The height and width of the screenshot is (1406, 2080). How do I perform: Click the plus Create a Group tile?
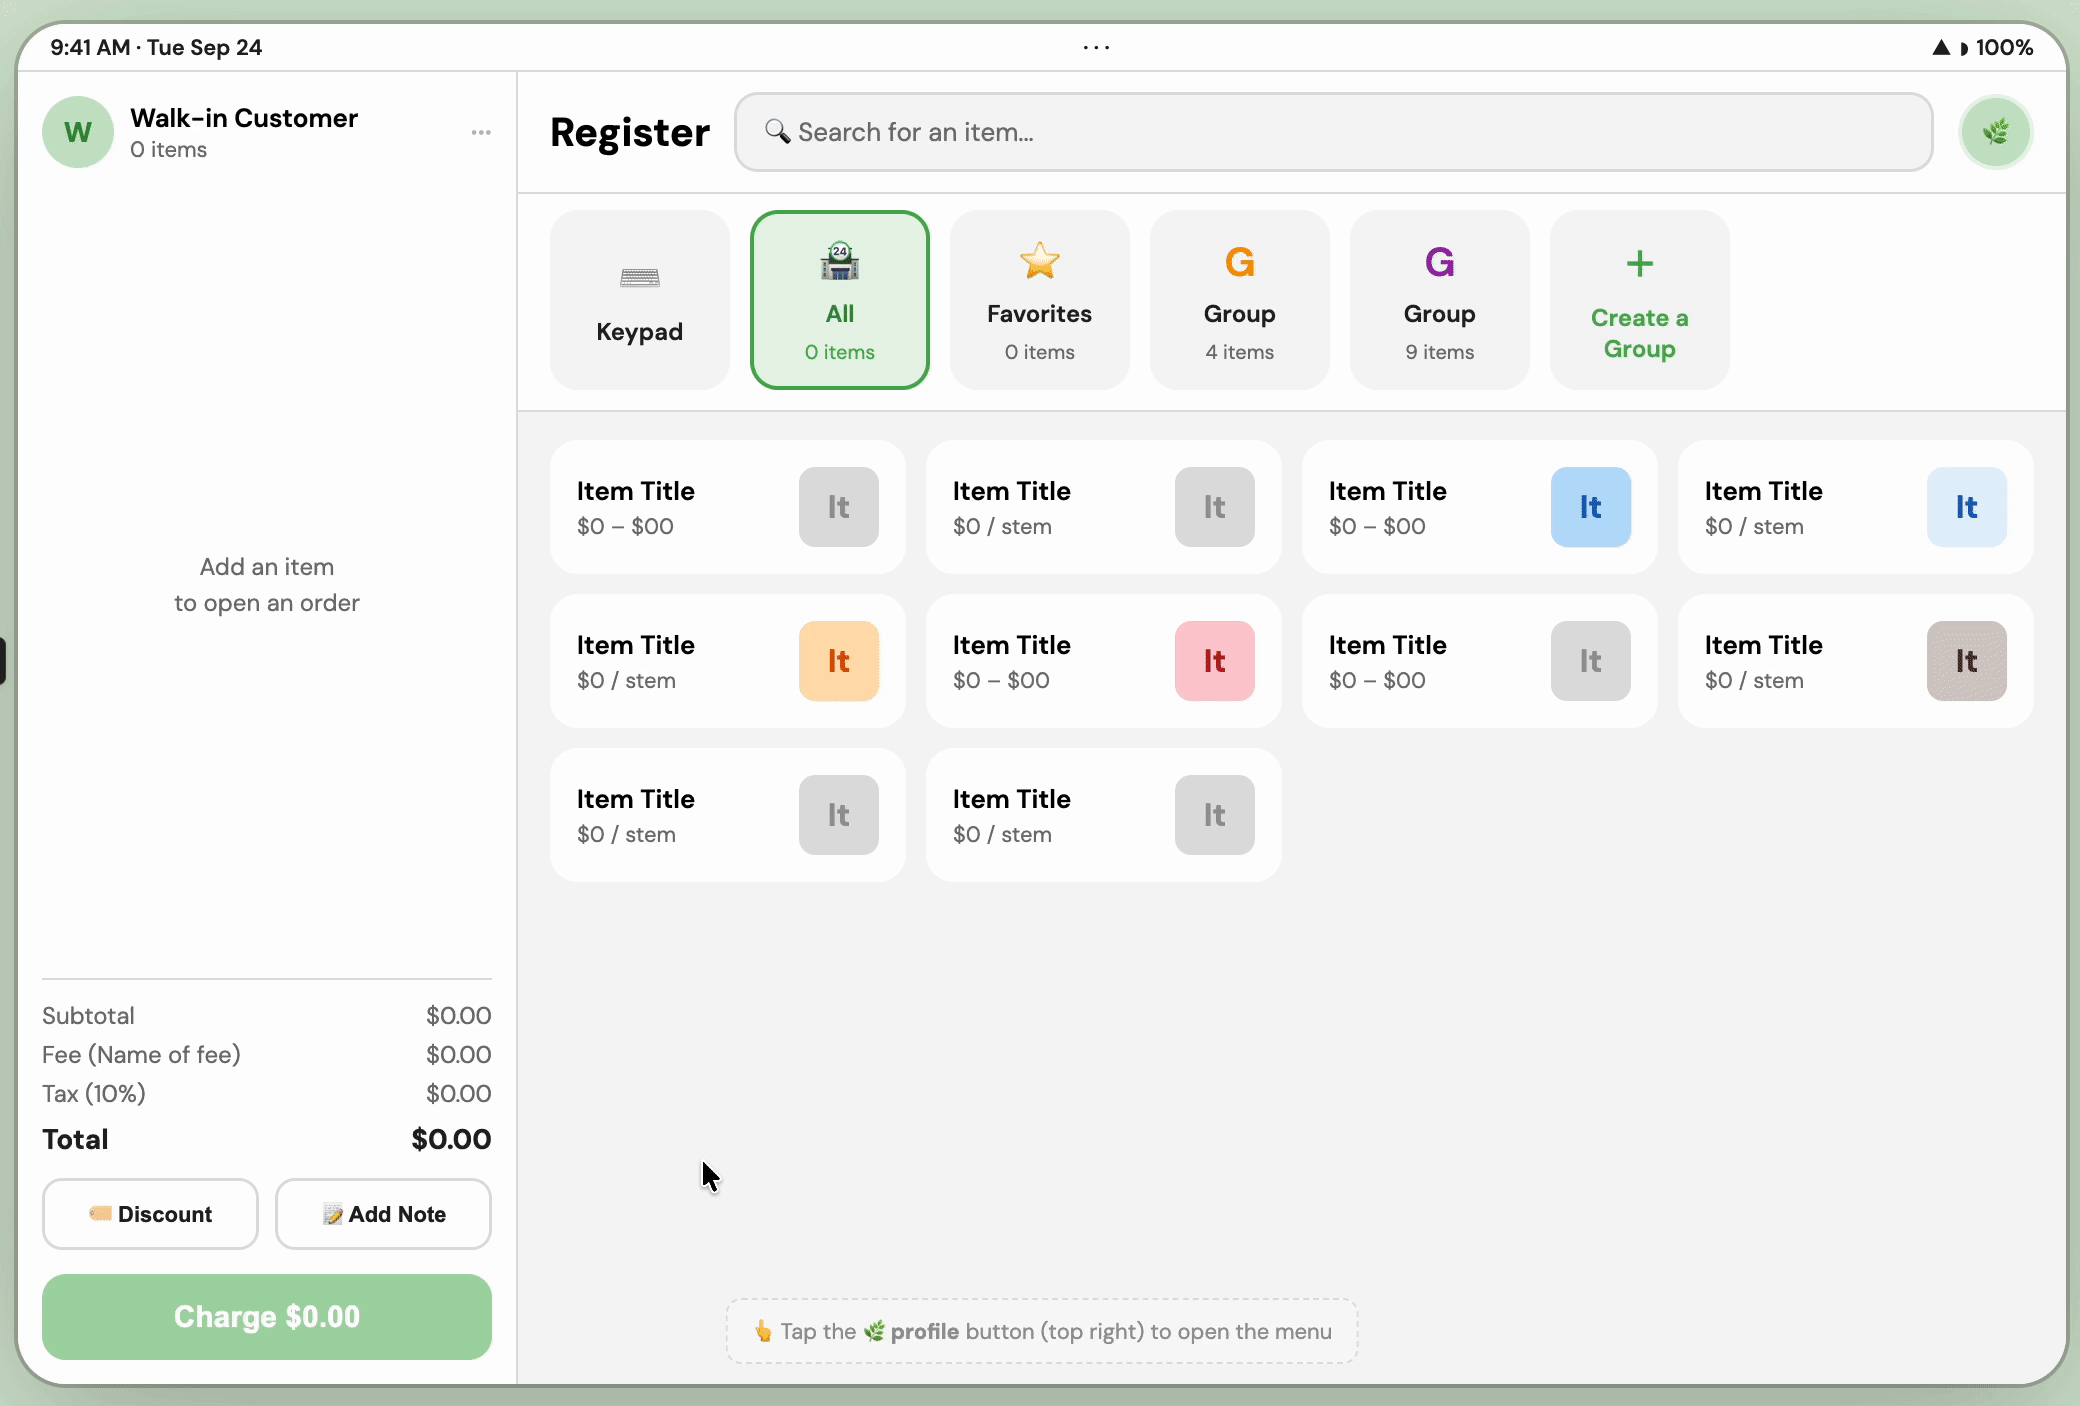(x=1640, y=300)
